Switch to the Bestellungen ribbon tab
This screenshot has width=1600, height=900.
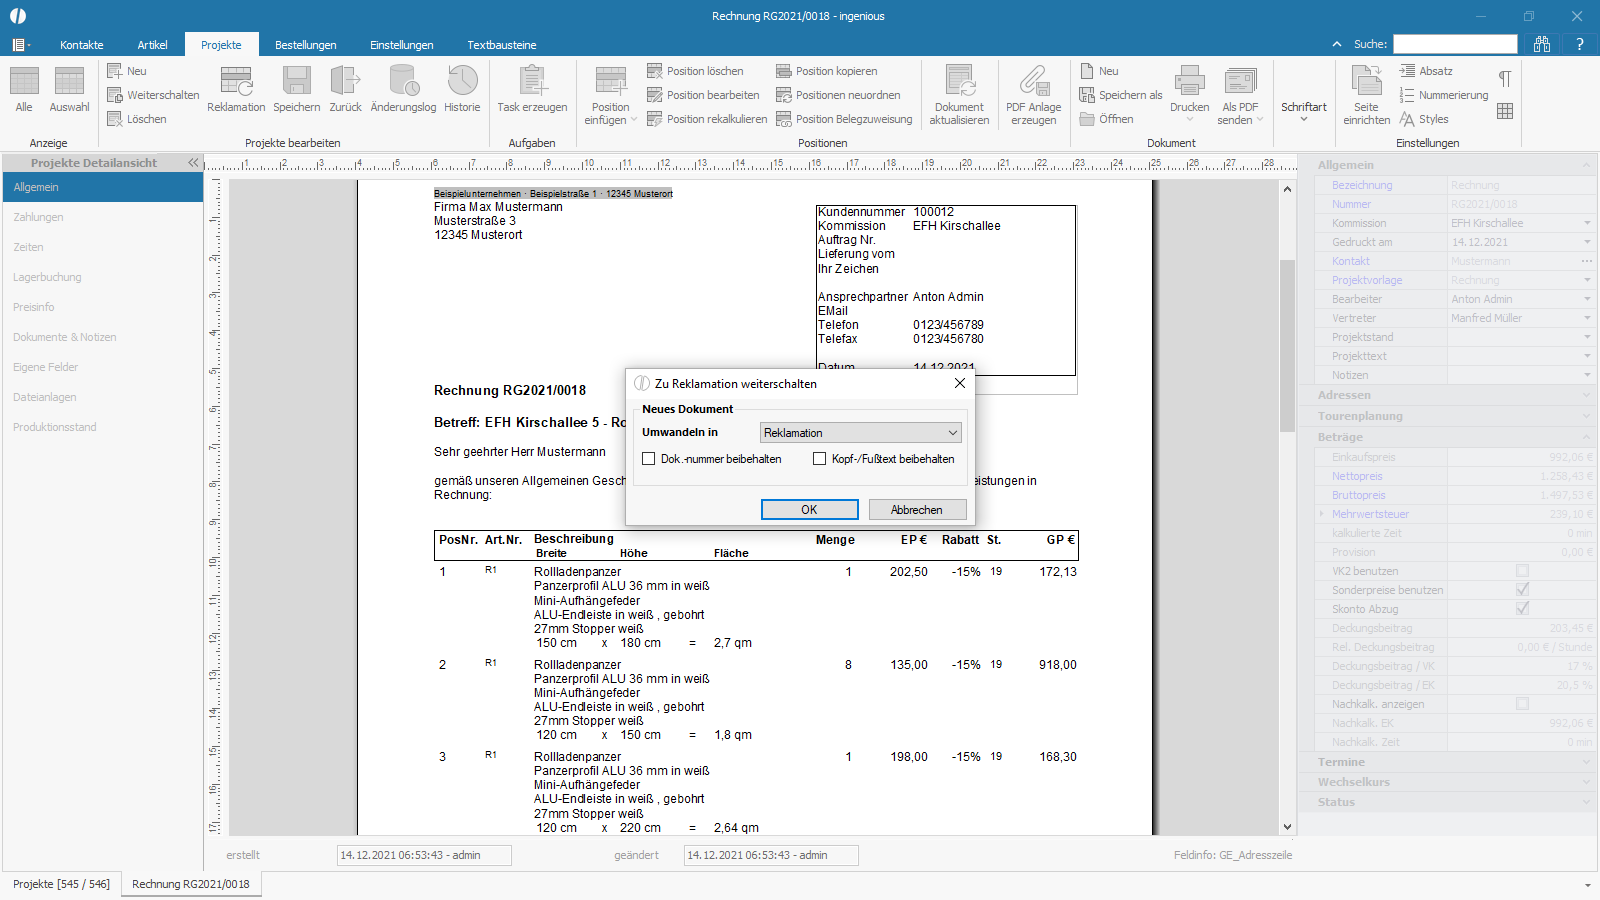pos(305,45)
